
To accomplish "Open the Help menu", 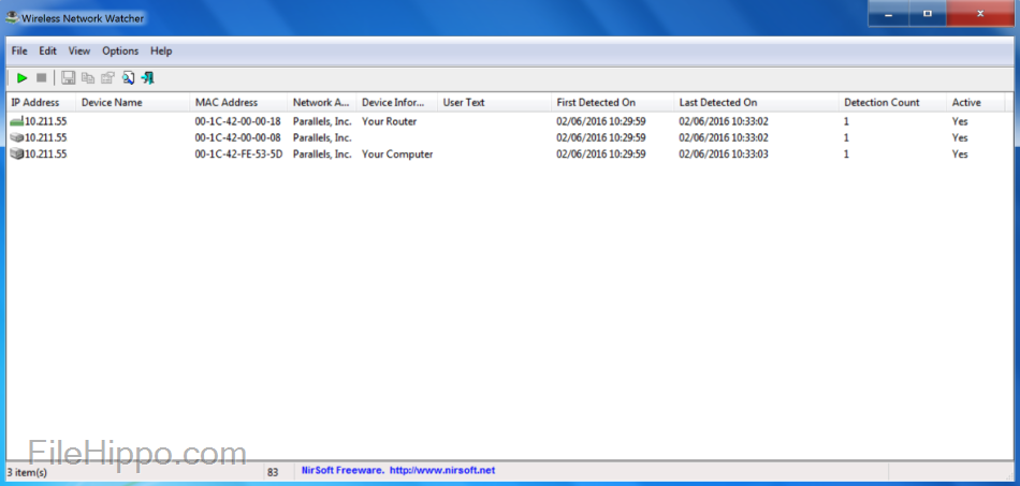I will coord(161,51).
